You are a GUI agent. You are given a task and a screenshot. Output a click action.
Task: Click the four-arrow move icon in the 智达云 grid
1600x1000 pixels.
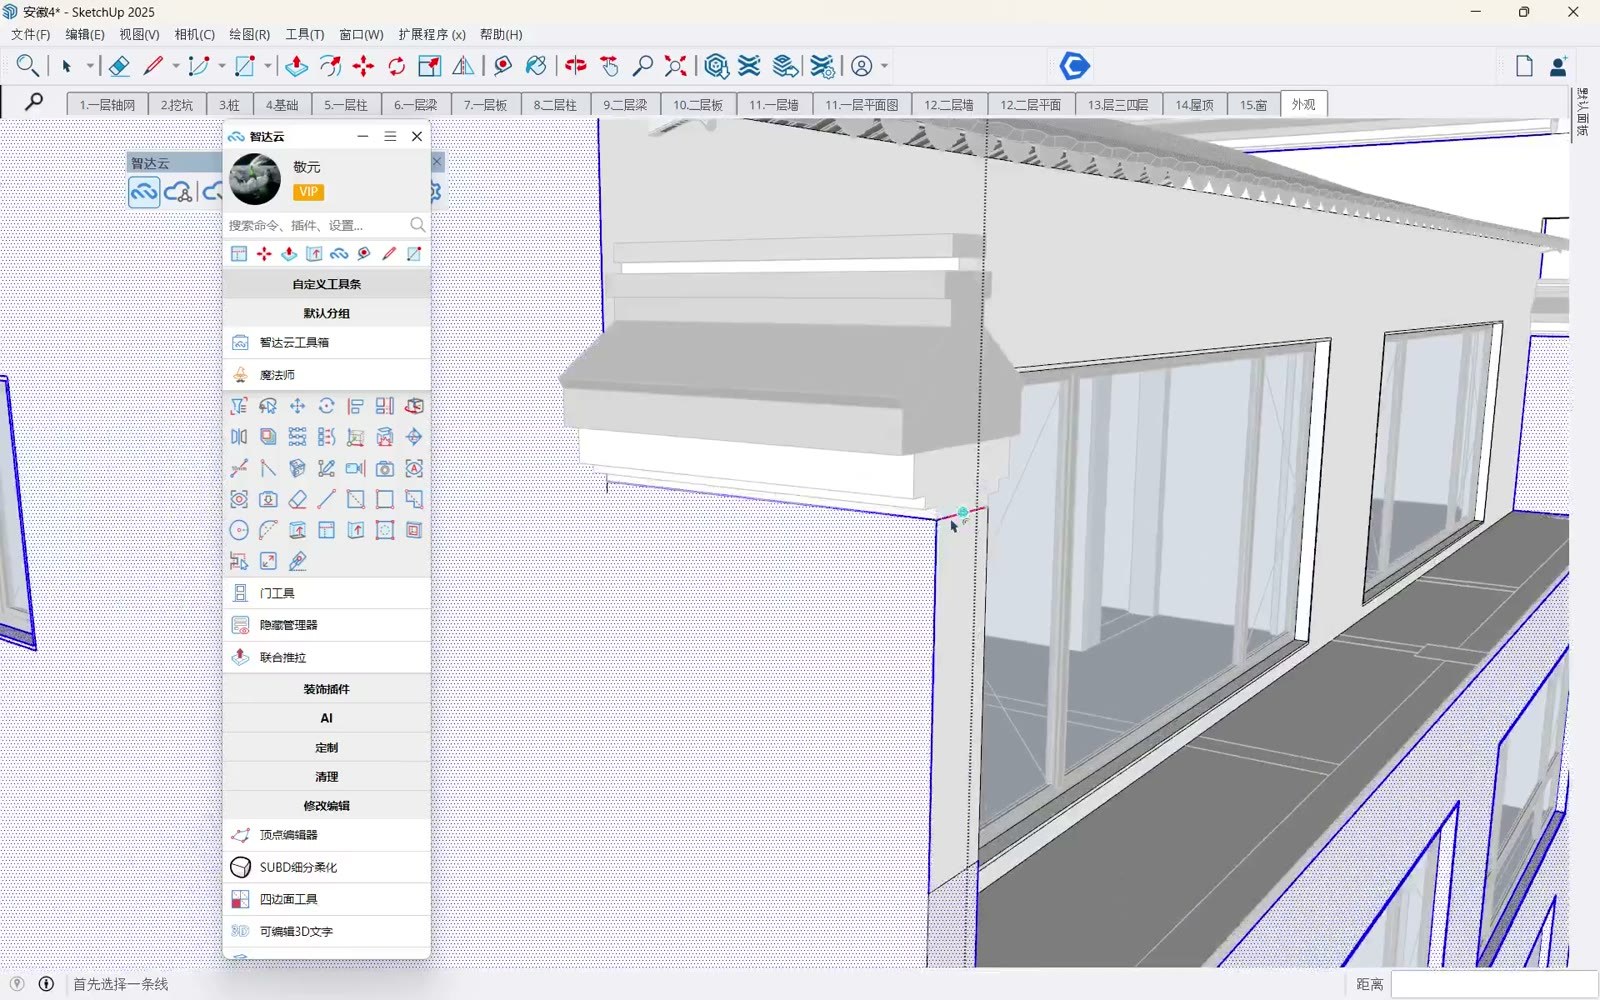click(x=297, y=406)
